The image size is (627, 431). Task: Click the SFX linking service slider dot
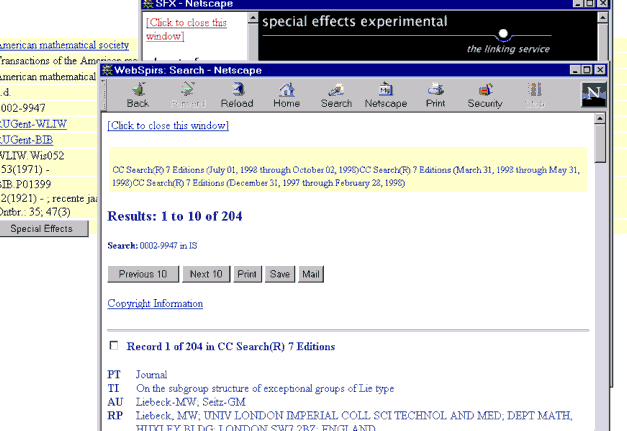point(503,33)
